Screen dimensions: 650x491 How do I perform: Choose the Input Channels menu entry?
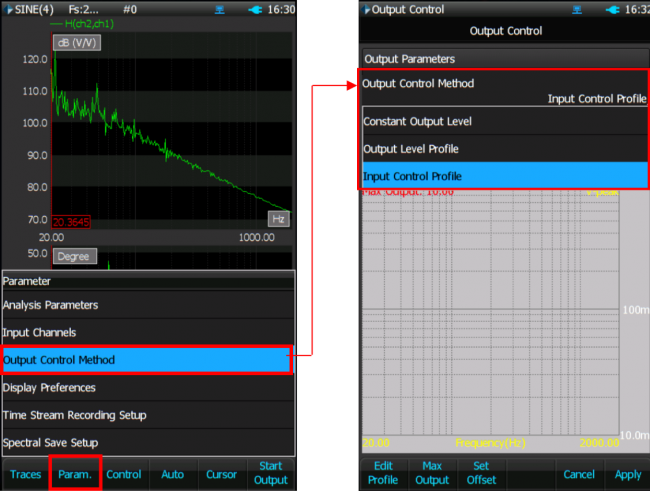(x=147, y=332)
